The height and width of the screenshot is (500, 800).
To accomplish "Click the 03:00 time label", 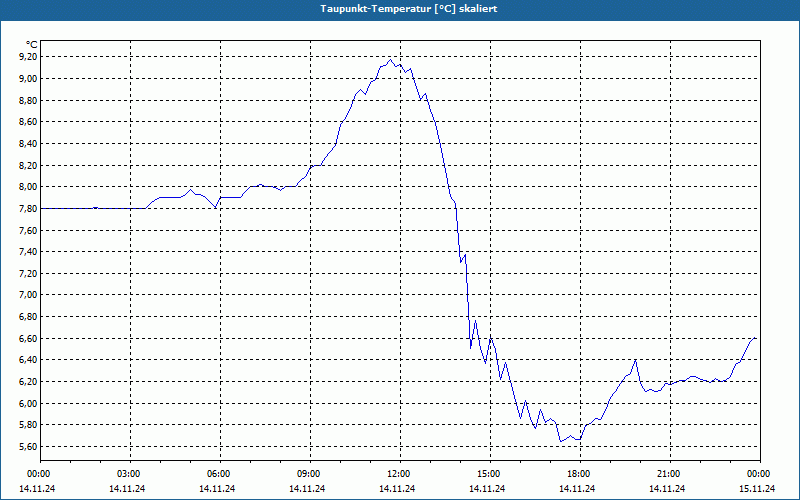I will click(131, 474).
